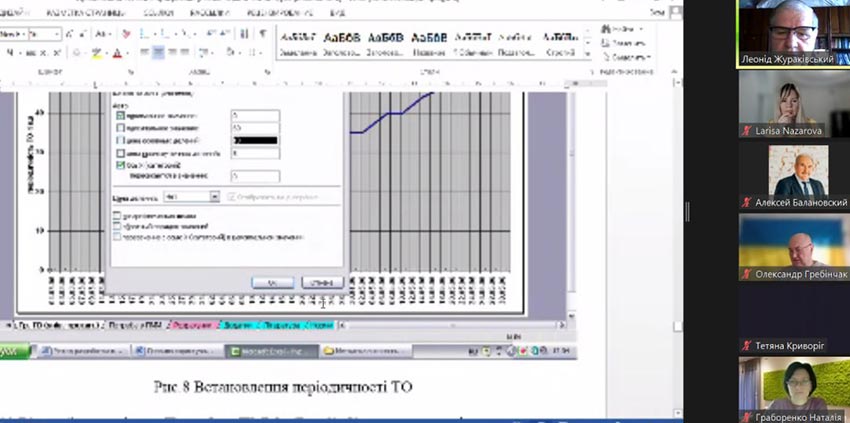850x423 pixels.
Task: Select Леонід Жураківський's video thumbnail
Action: [793, 32]
